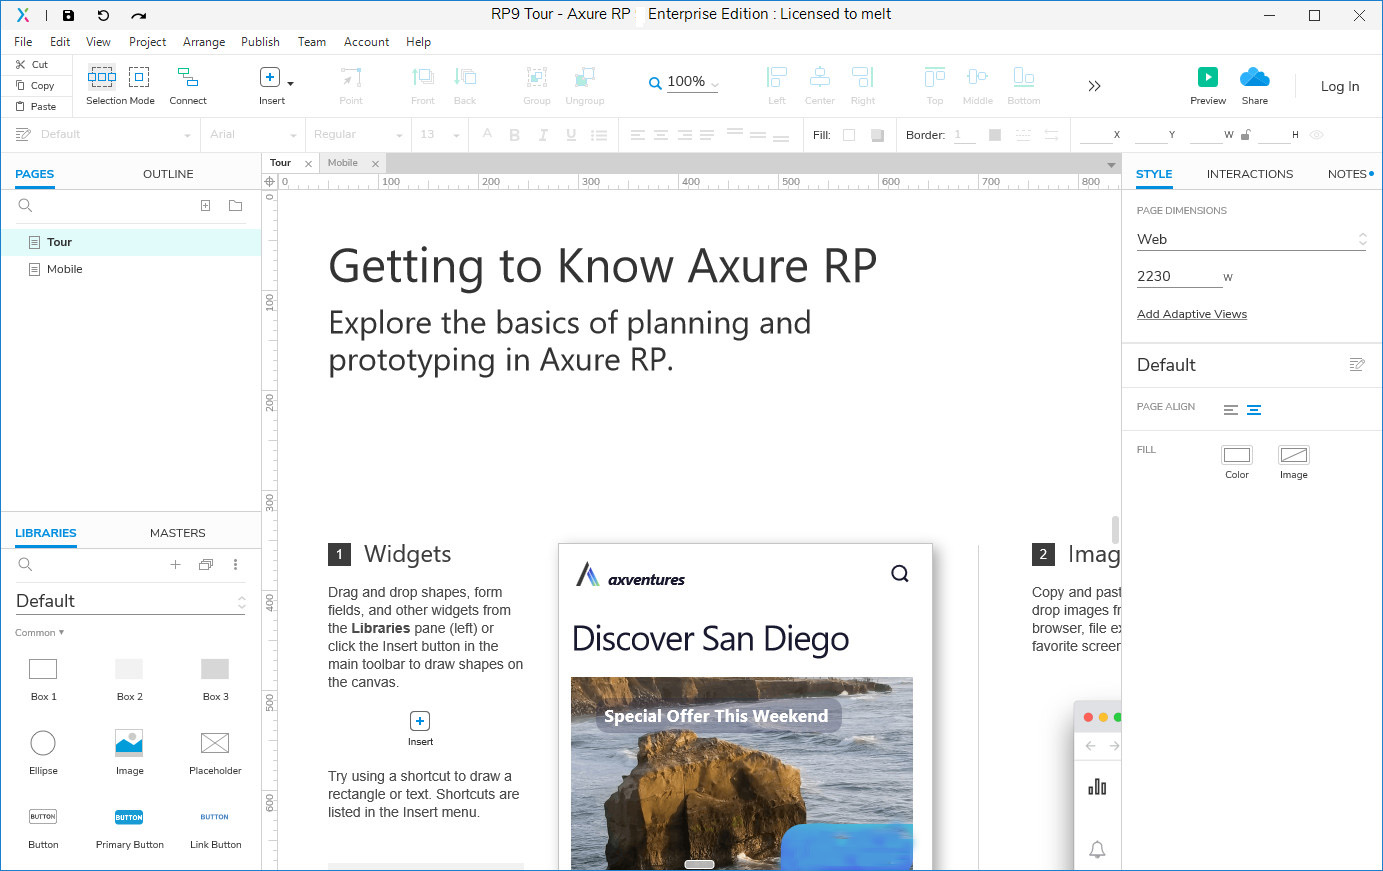Click the align Bottom icon
1383x871 pixels.
pyautogui.click(x=1023, y=77)
